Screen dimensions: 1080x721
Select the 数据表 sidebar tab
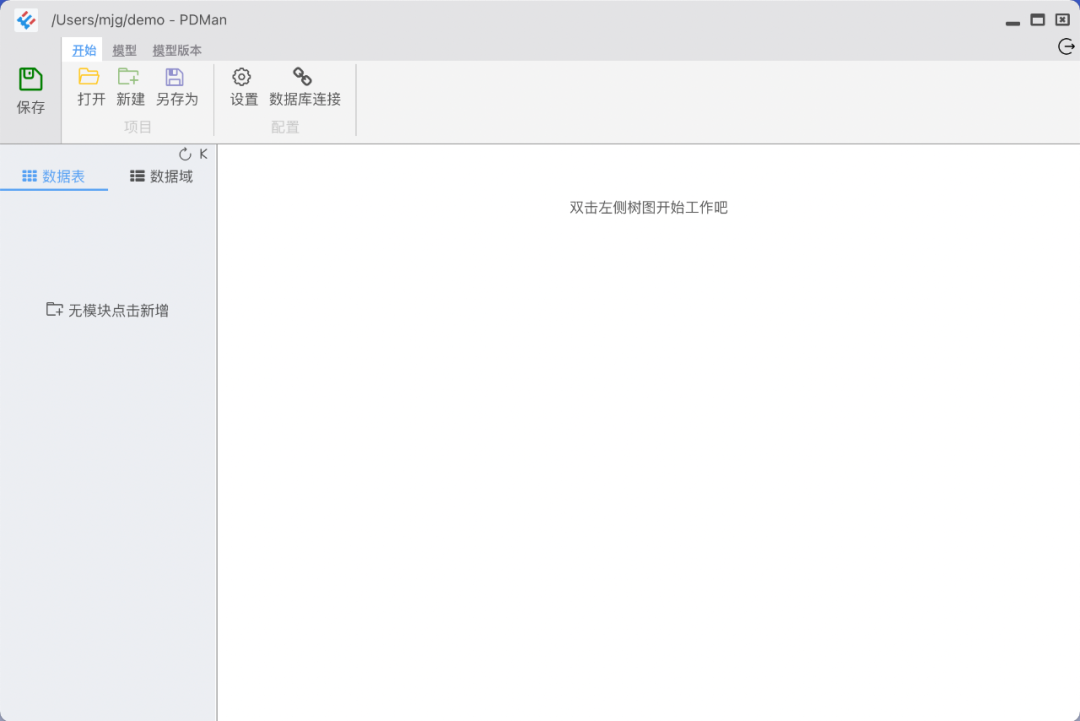(x=54, y=176)
